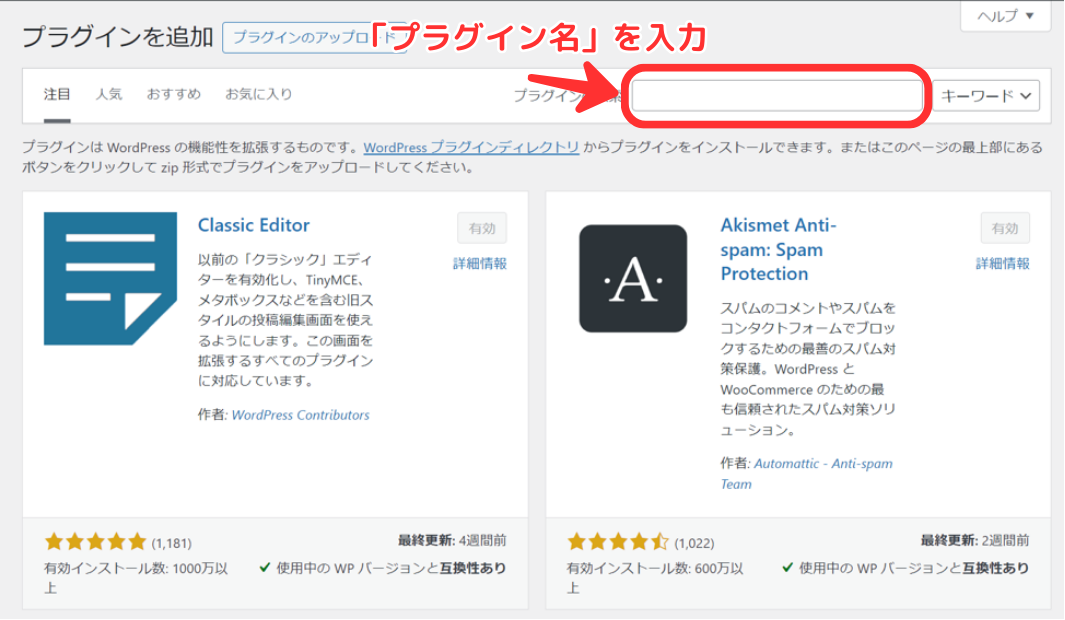
Task: Click the Akismet description text
Action: pyautogui.click(x=808, y=369)
